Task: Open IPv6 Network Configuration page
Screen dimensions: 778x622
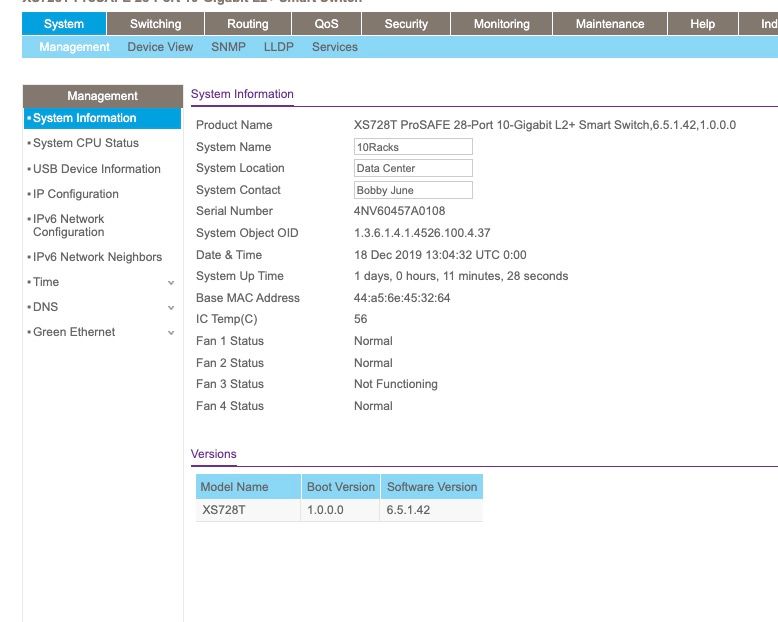Action: click(68, 225)
